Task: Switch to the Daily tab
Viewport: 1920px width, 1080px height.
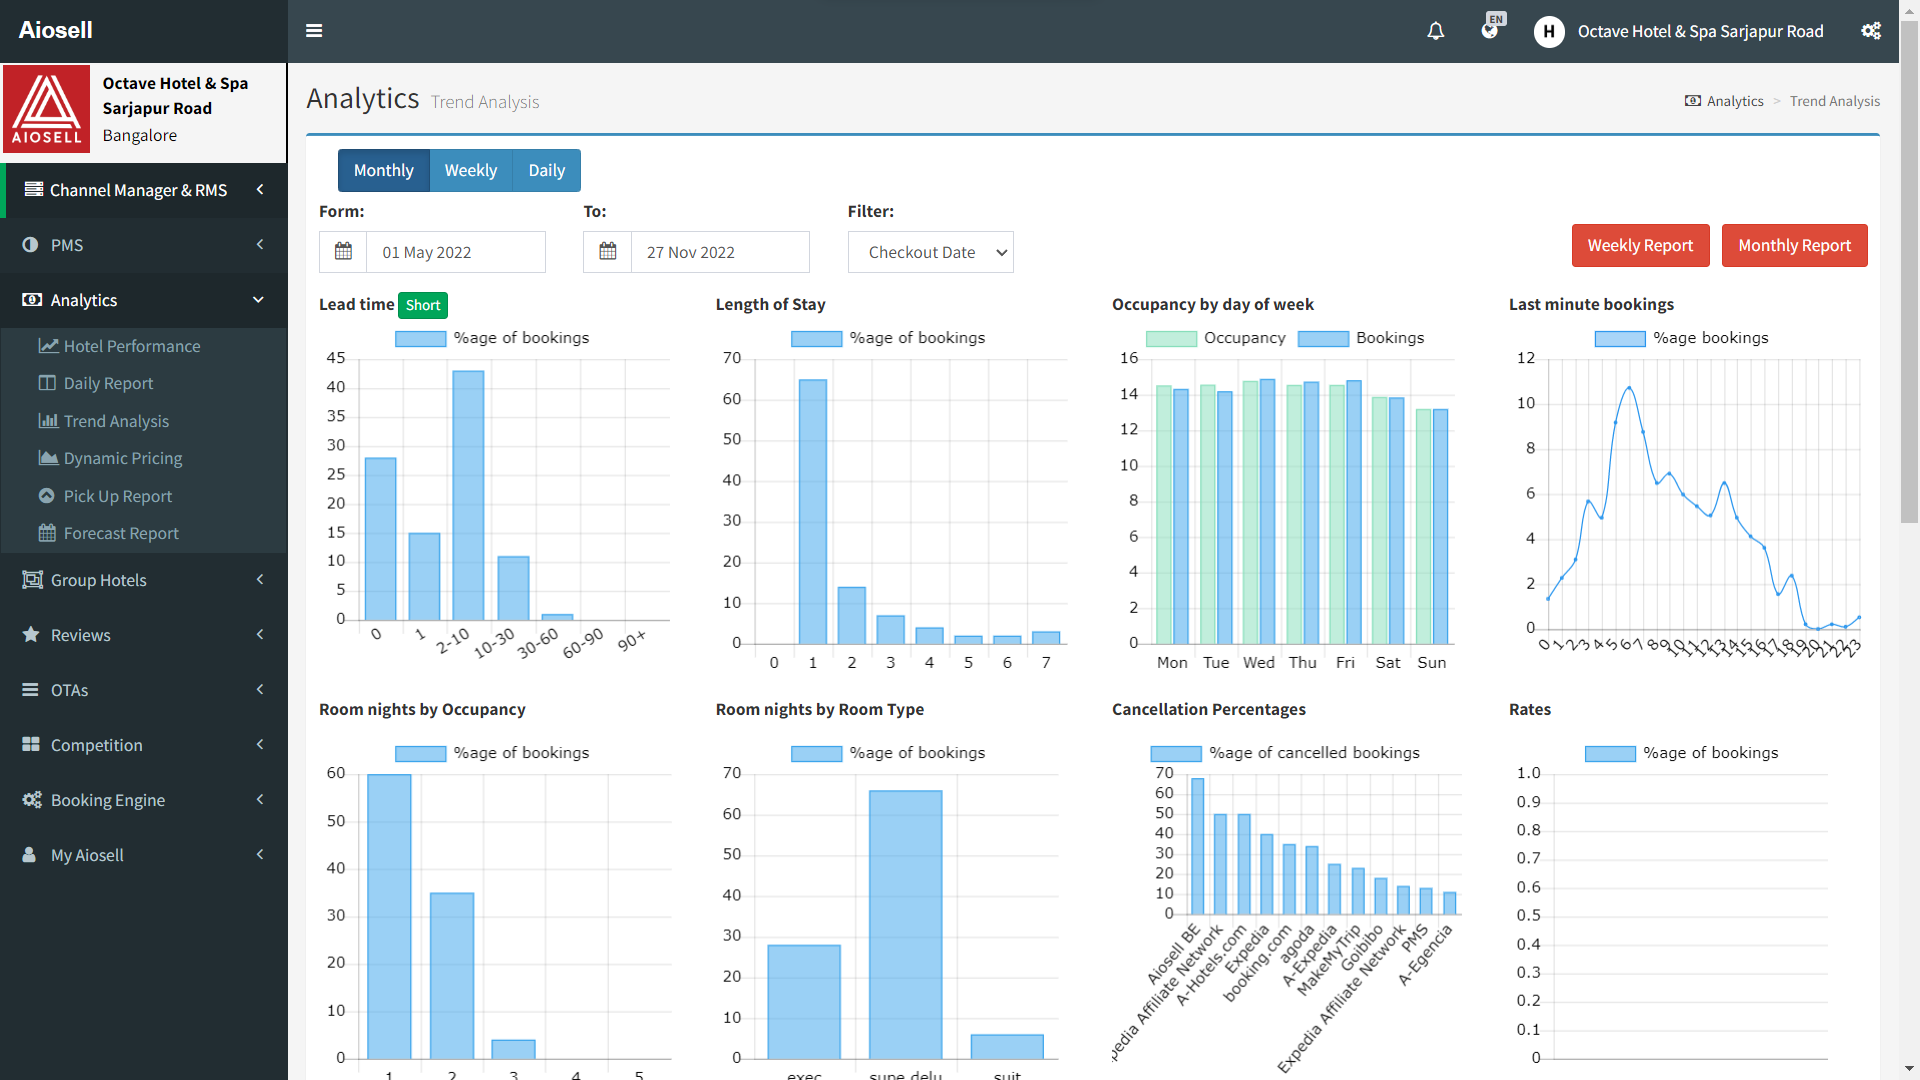Action: point(546,170)
